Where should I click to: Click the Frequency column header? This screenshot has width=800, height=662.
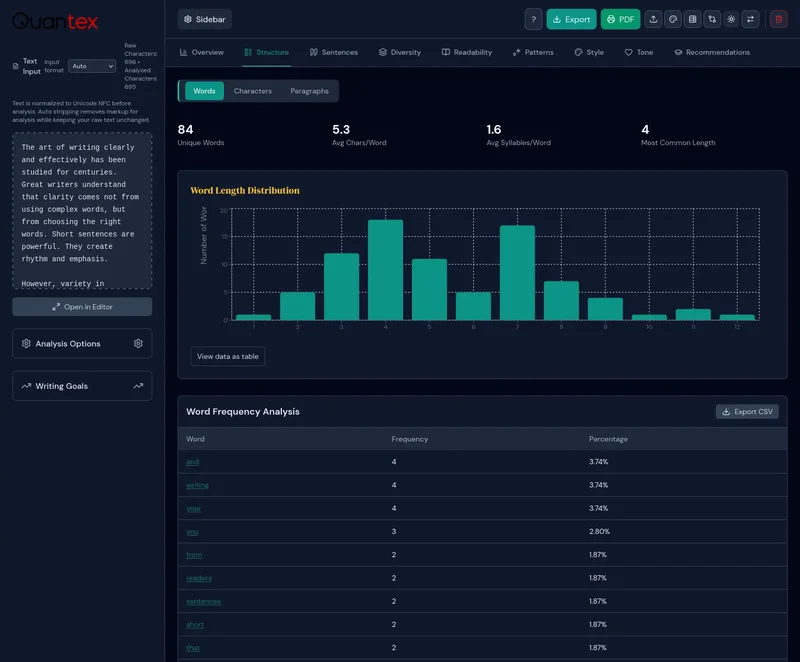409,439
